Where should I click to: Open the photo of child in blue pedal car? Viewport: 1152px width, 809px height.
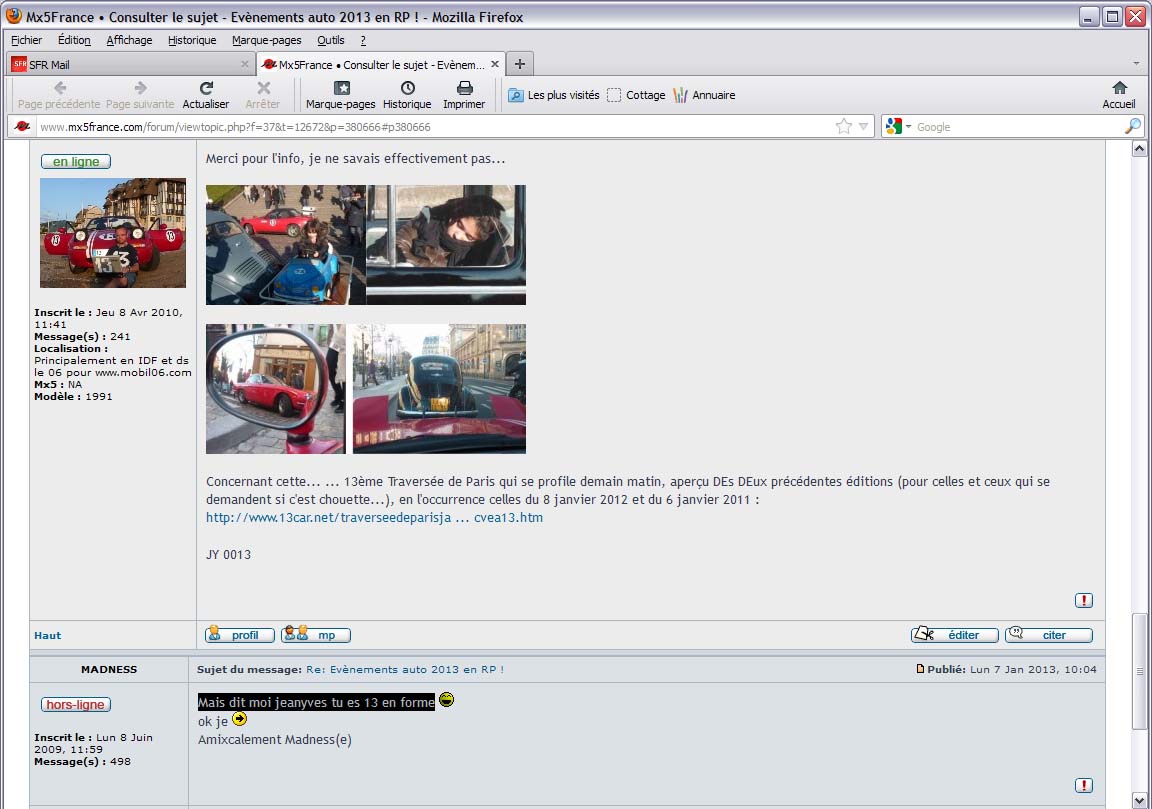(x=285, y=245)
